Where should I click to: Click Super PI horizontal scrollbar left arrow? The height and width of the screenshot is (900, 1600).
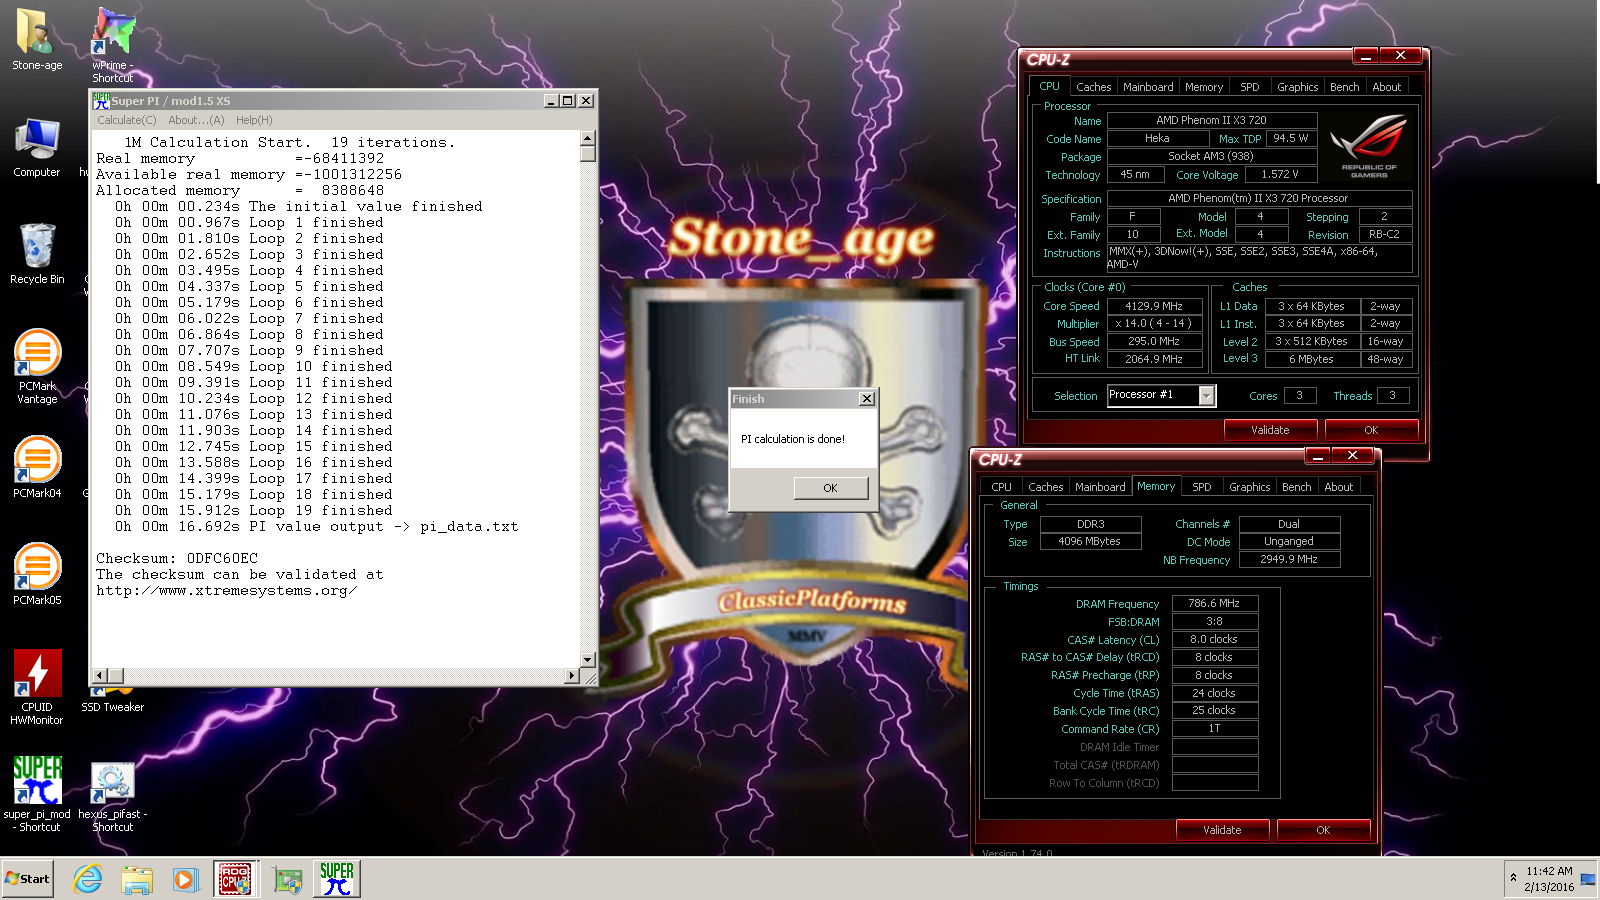tap(99, 676)
